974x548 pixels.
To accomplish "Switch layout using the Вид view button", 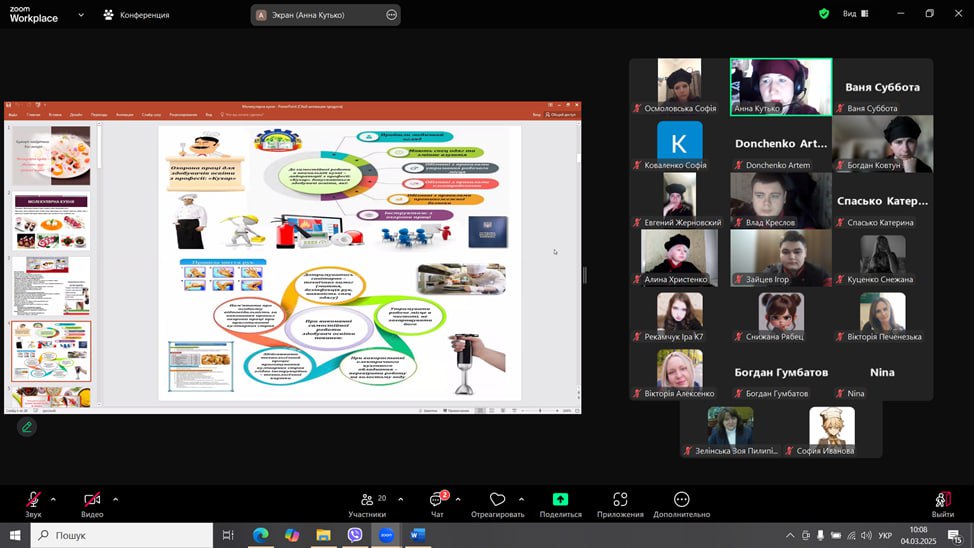I will pos(855,14).
